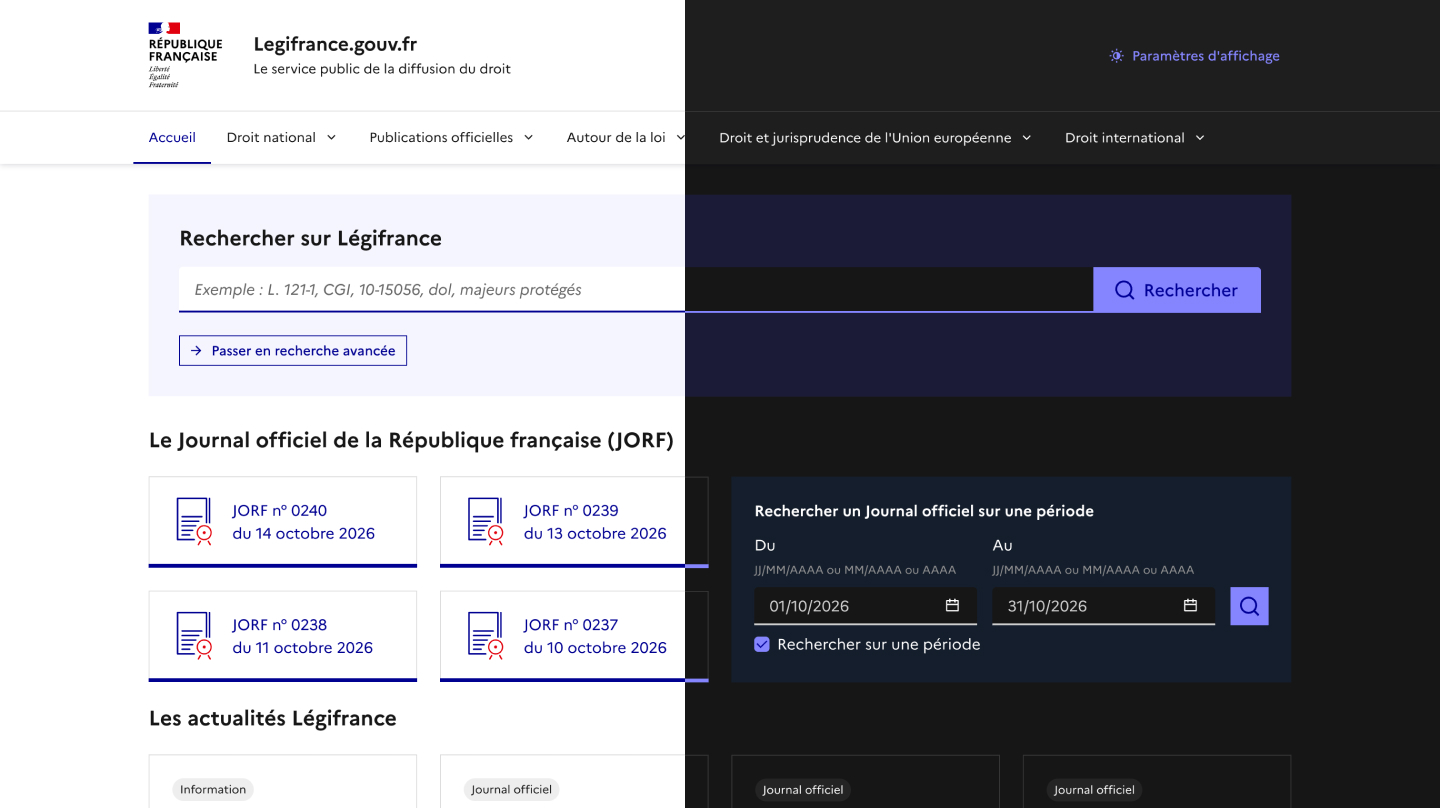This screenshot has width=1440, height=808.
Task: Click the document icon of JORF n° 0240
Action: tap(194, 521)
